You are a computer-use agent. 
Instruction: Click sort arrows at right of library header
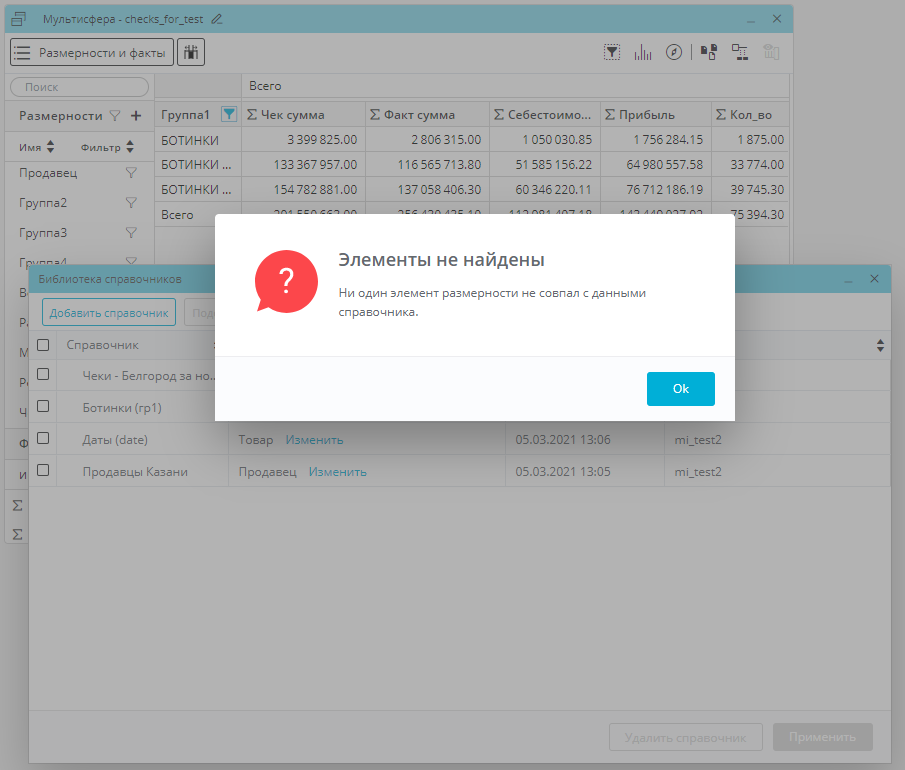coord(880,345)
